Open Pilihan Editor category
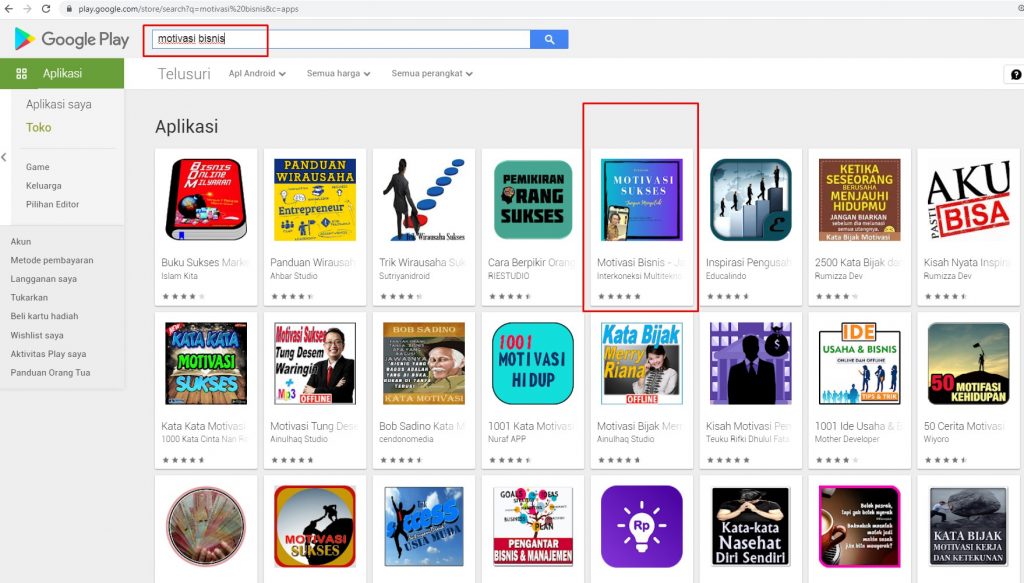 tap(52, 204)
